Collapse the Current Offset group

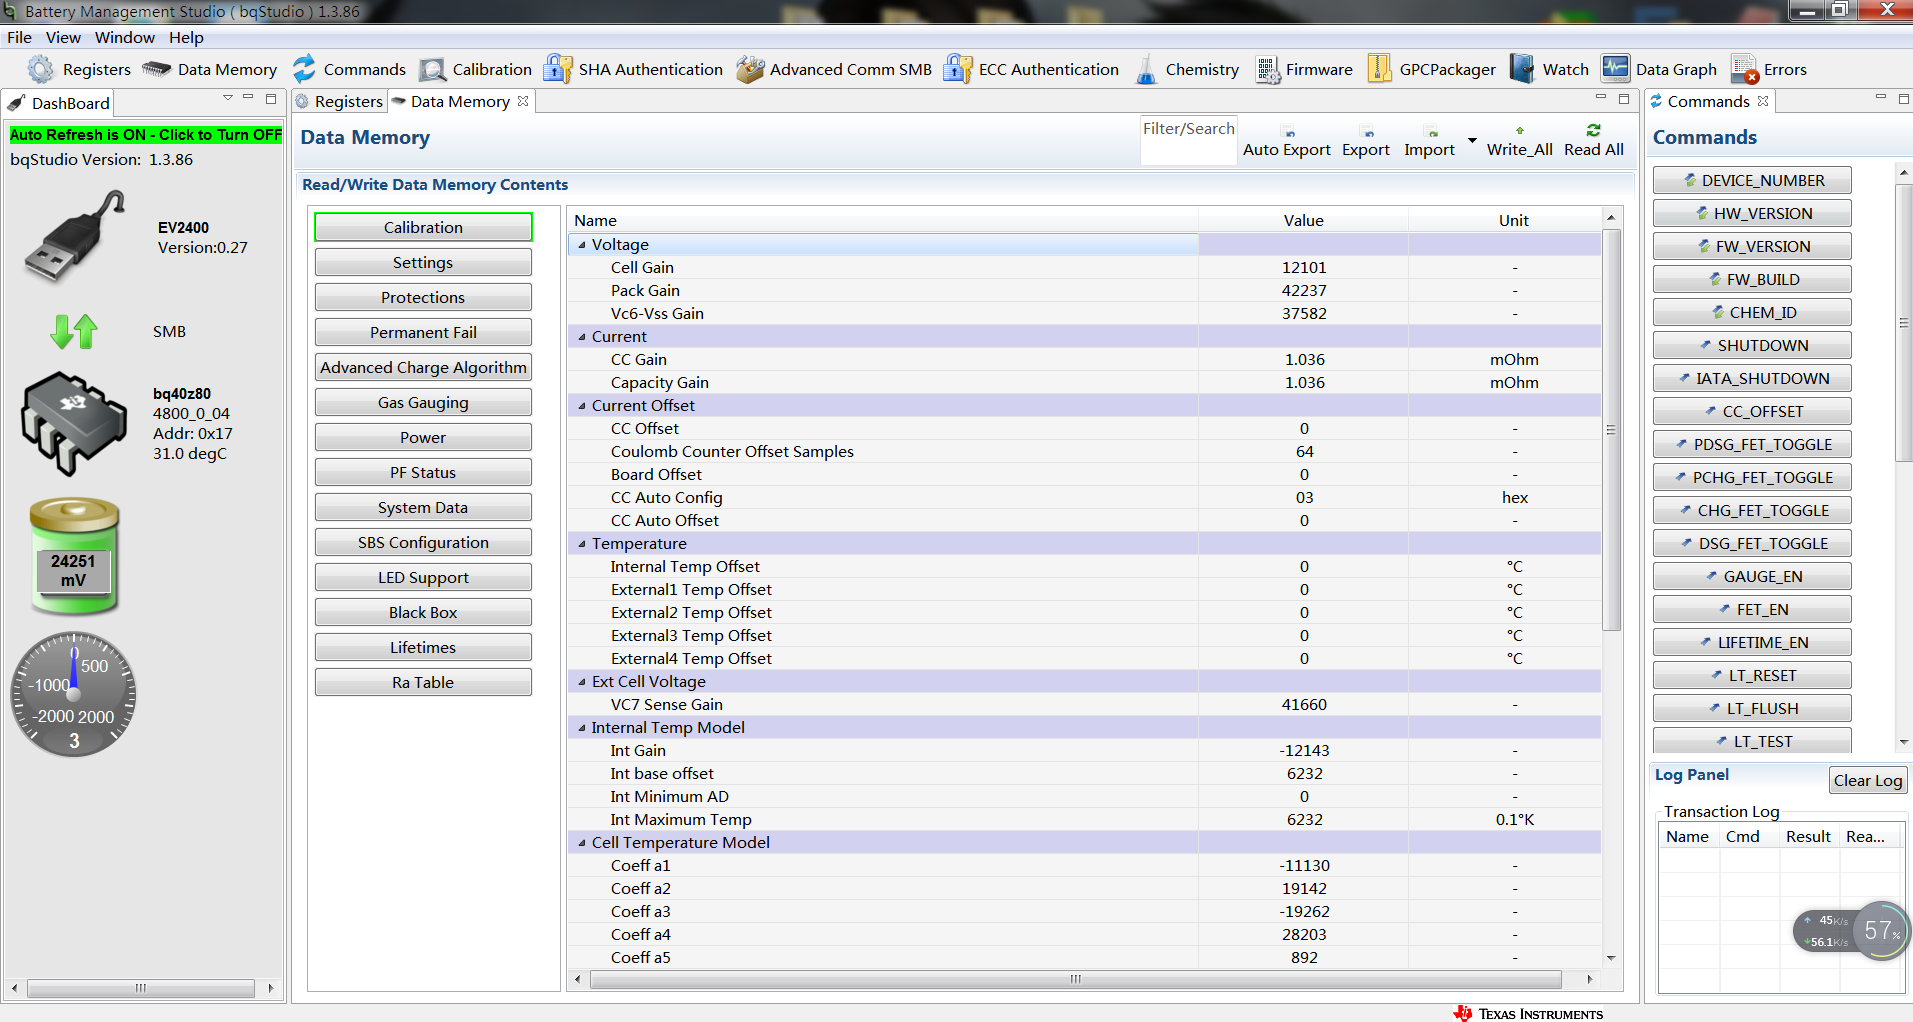click(582, 406)
